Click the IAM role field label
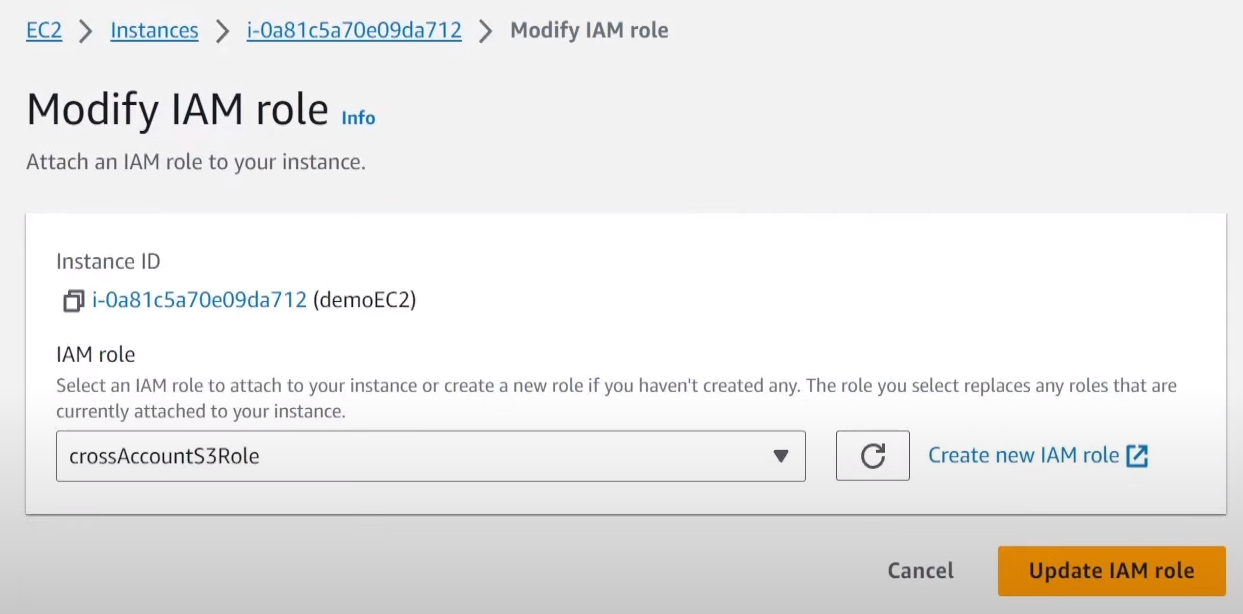The image size is (1243, 614). (x=96, y=354)
